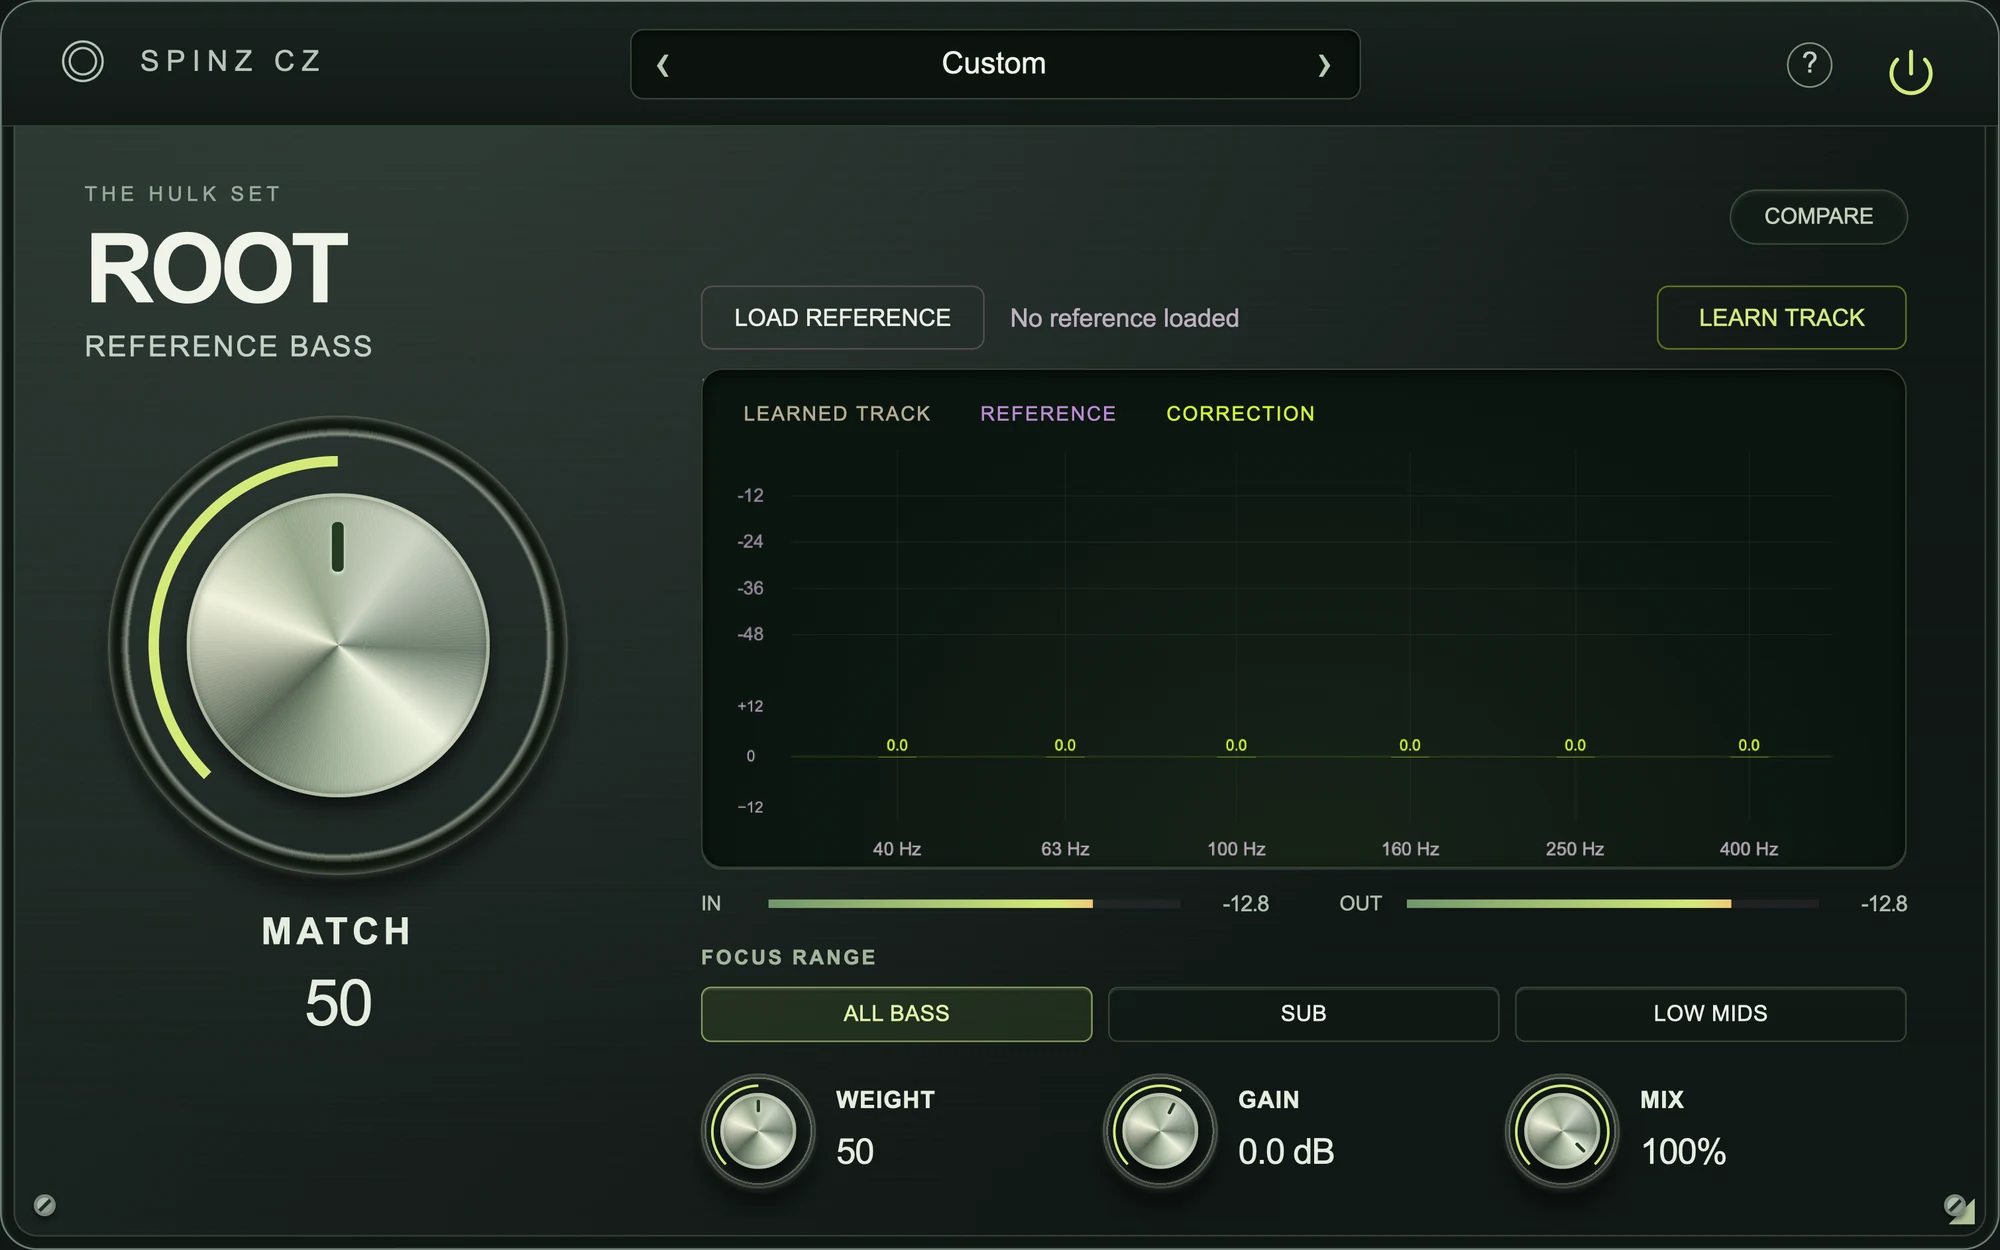Go to previous preset with left chevron
Screen dimensions: 2000x1250
pos(662,65)
